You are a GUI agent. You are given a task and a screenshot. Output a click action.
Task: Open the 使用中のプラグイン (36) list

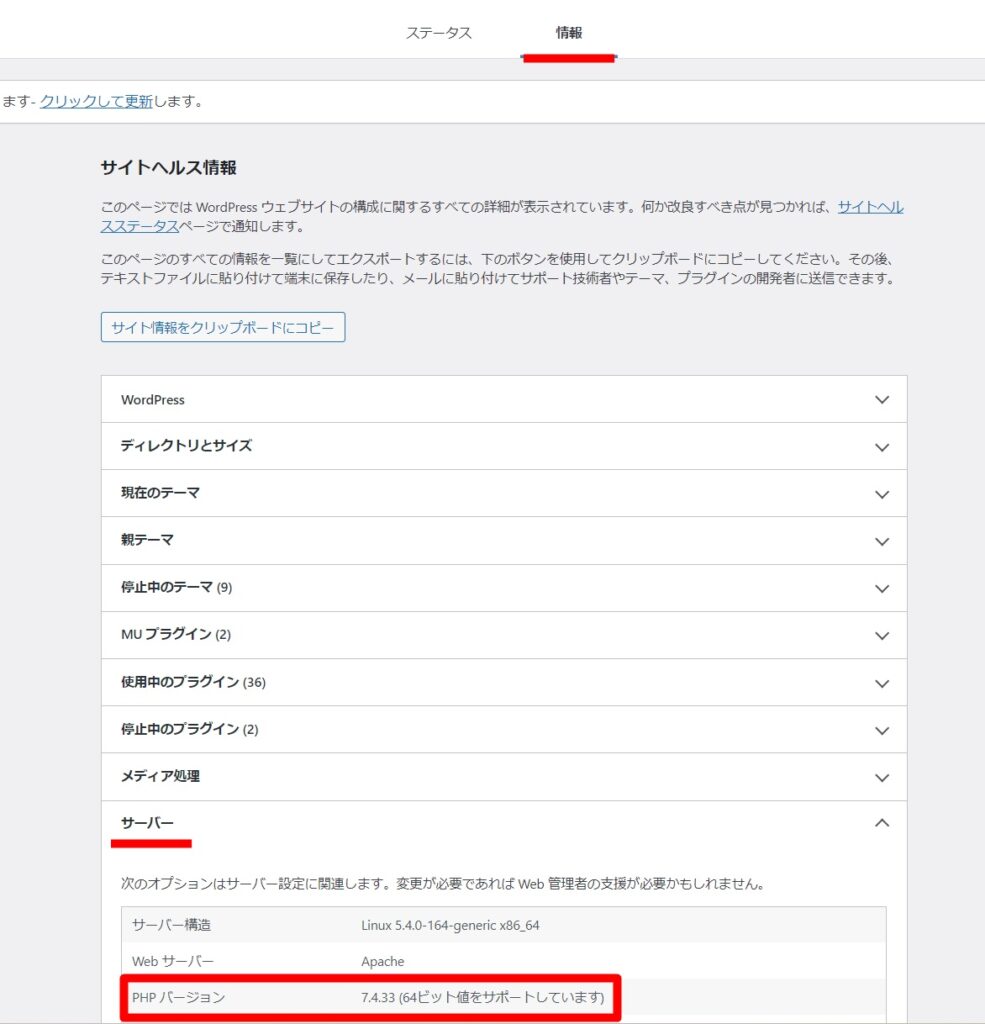pyautogui.click(x=500, y=682)
